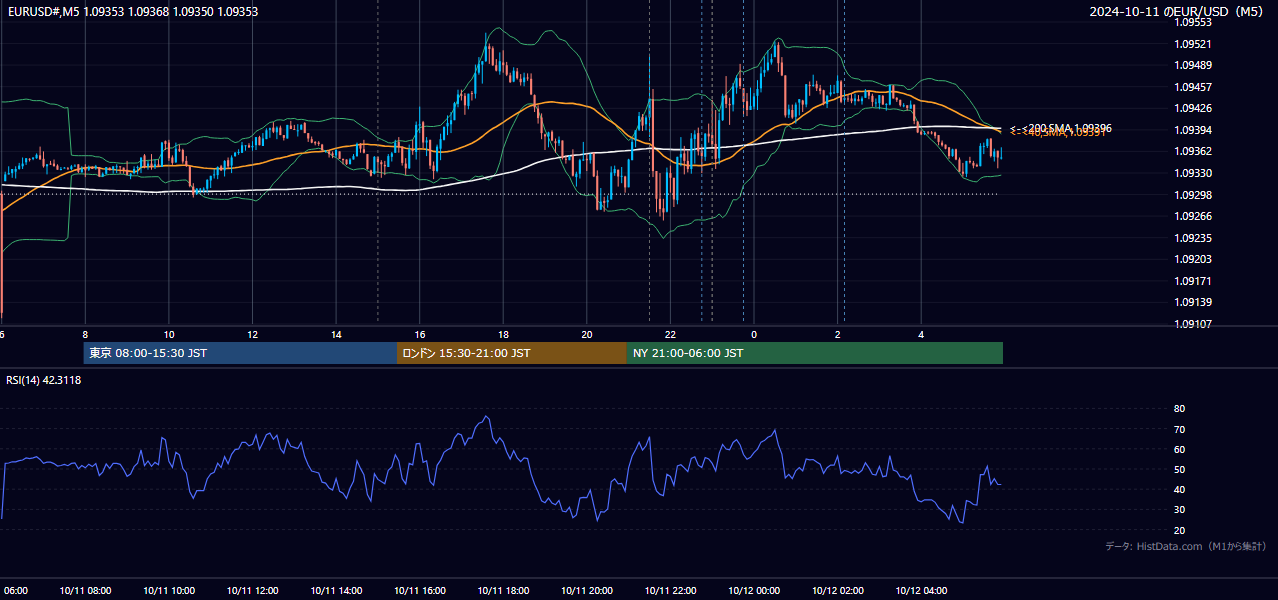The image size is (1278, 600).
Task: Click hour label 10 under price chart
Action: tap(169, 334)
